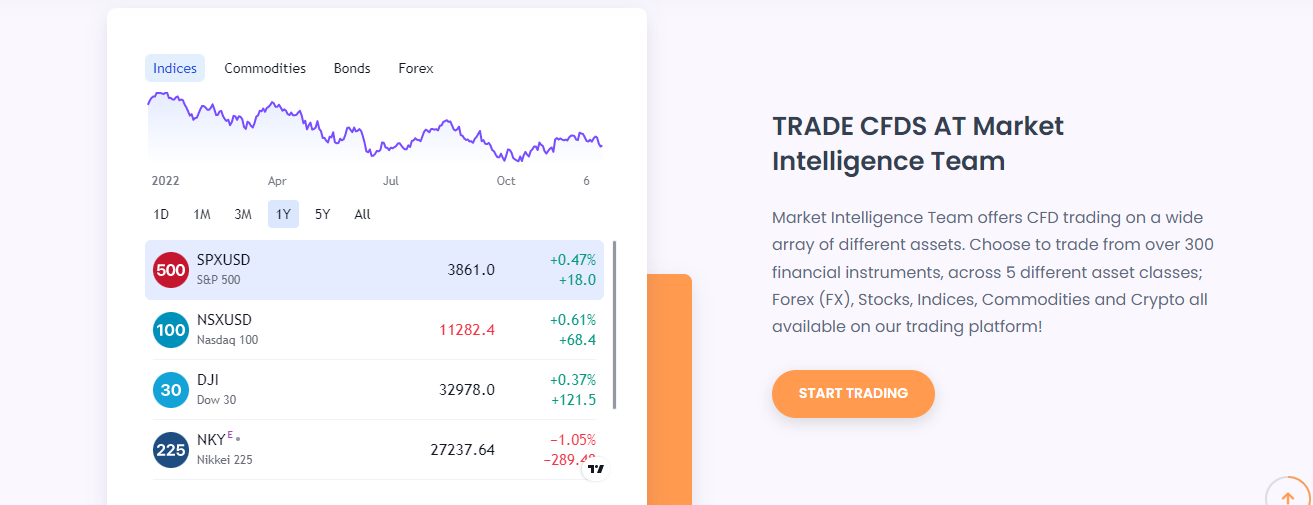Open the TradingView logo badge
The image size is (1313, 505).
[x=596, y=467]
